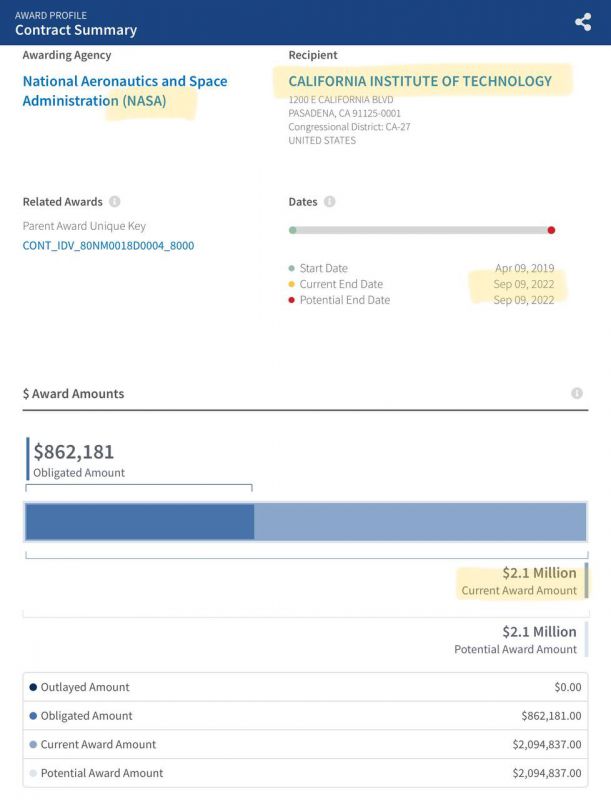Click the Current Award Amount legend dot
Screen dimensions: 611x800
[x=33, y=744]
